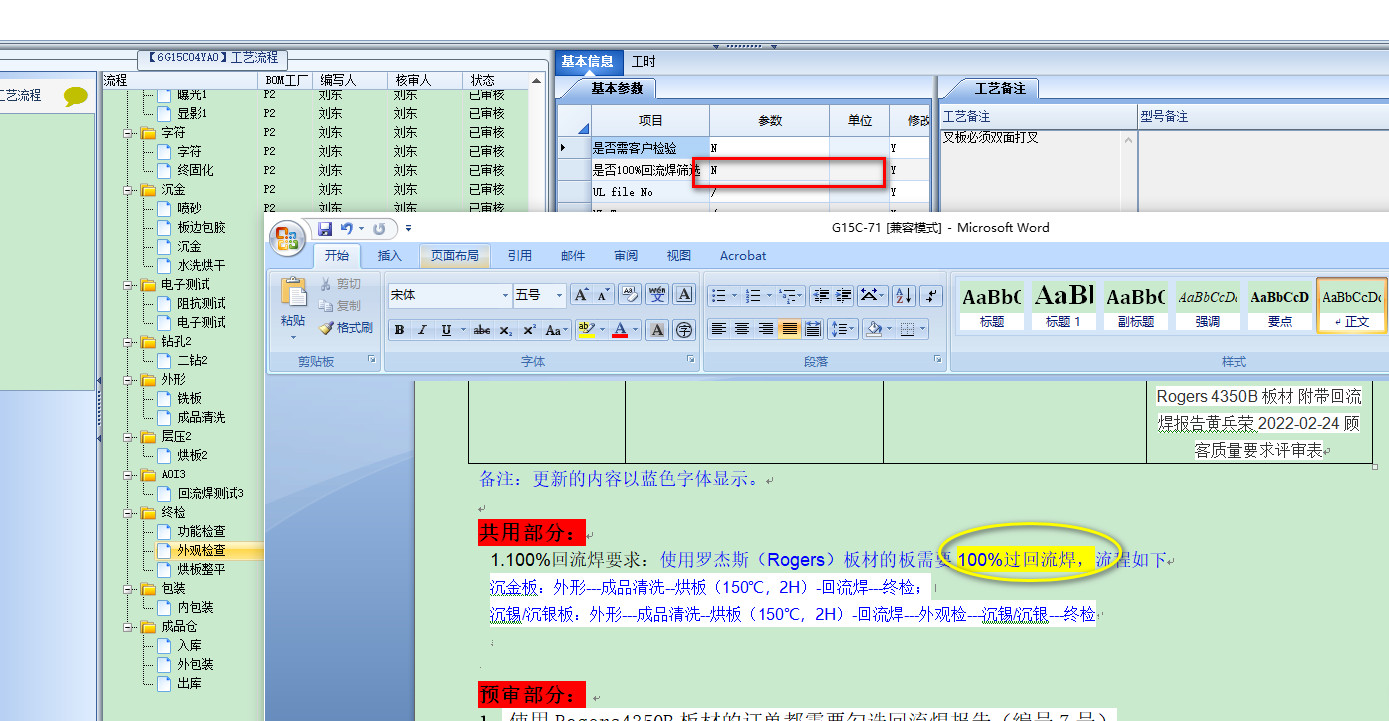
Task: Insert enclosed character (字) icon
Action: [x=684, y=330]
